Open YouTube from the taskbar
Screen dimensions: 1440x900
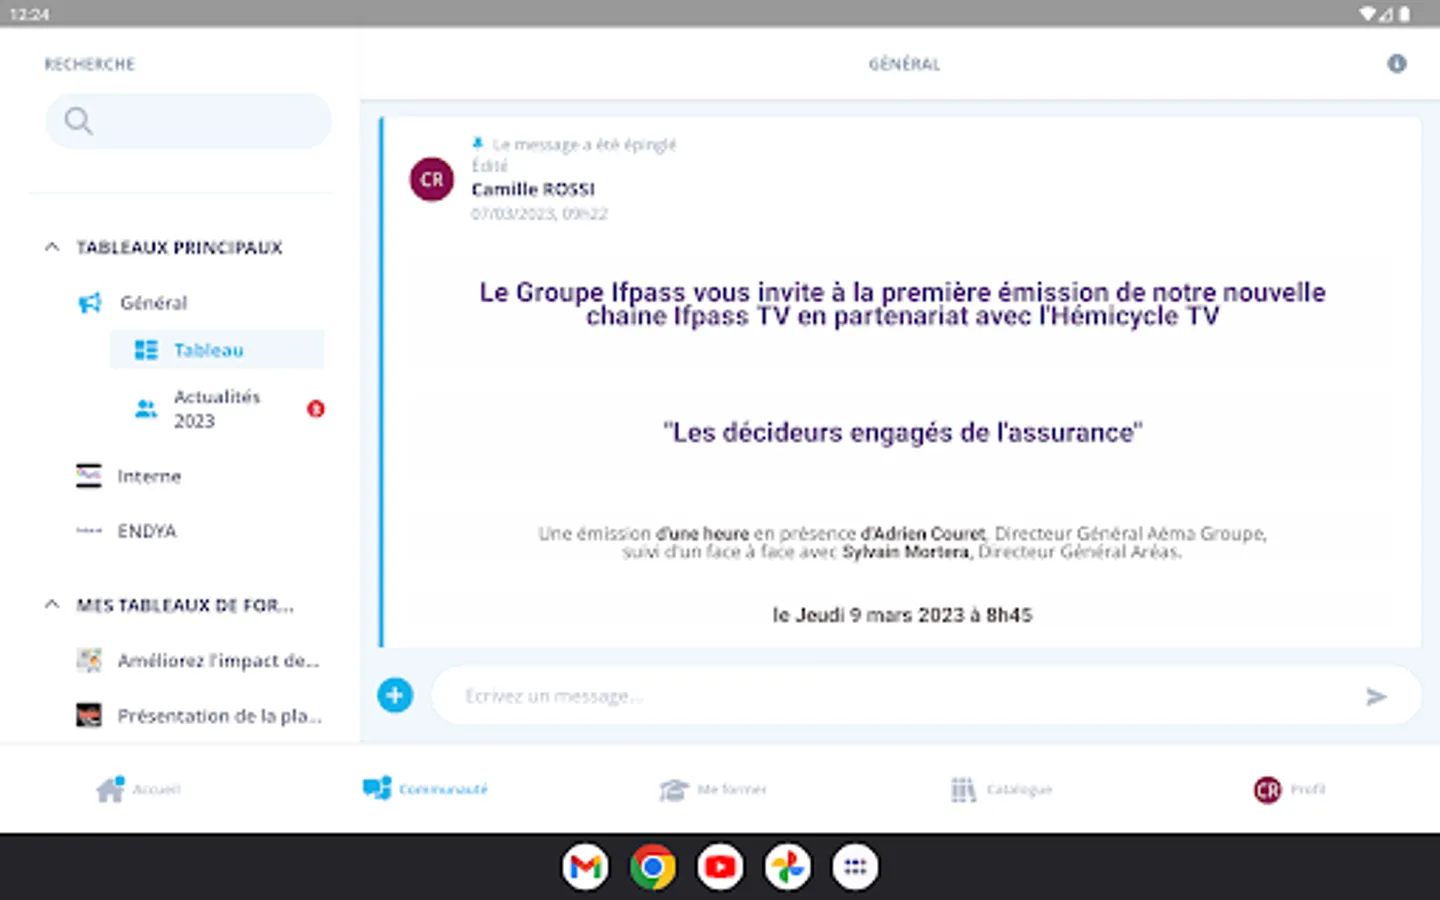pos(720,867)
